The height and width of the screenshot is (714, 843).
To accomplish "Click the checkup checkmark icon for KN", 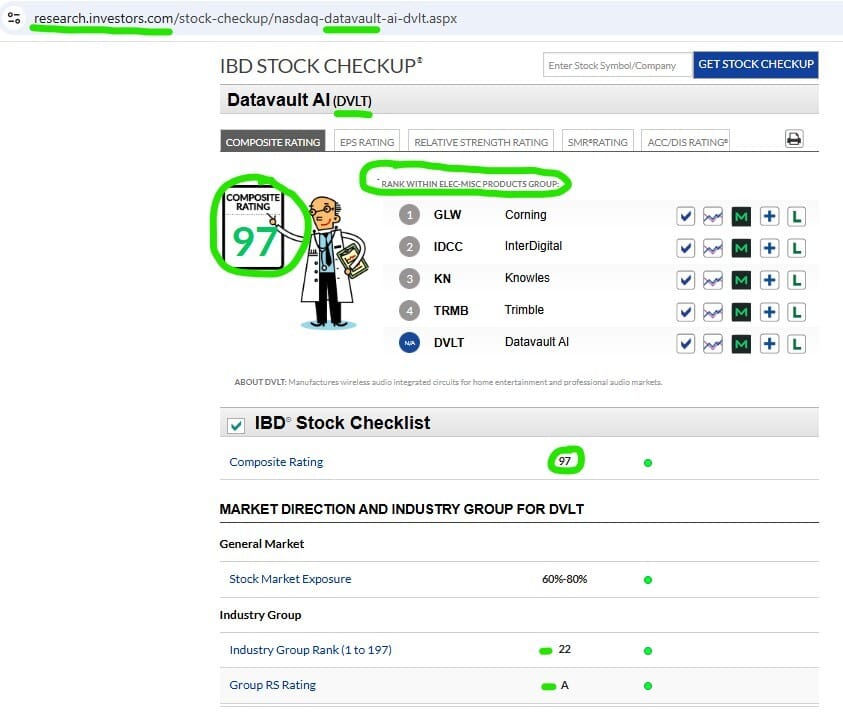I will pyautogui.click(x=685, y=280).
